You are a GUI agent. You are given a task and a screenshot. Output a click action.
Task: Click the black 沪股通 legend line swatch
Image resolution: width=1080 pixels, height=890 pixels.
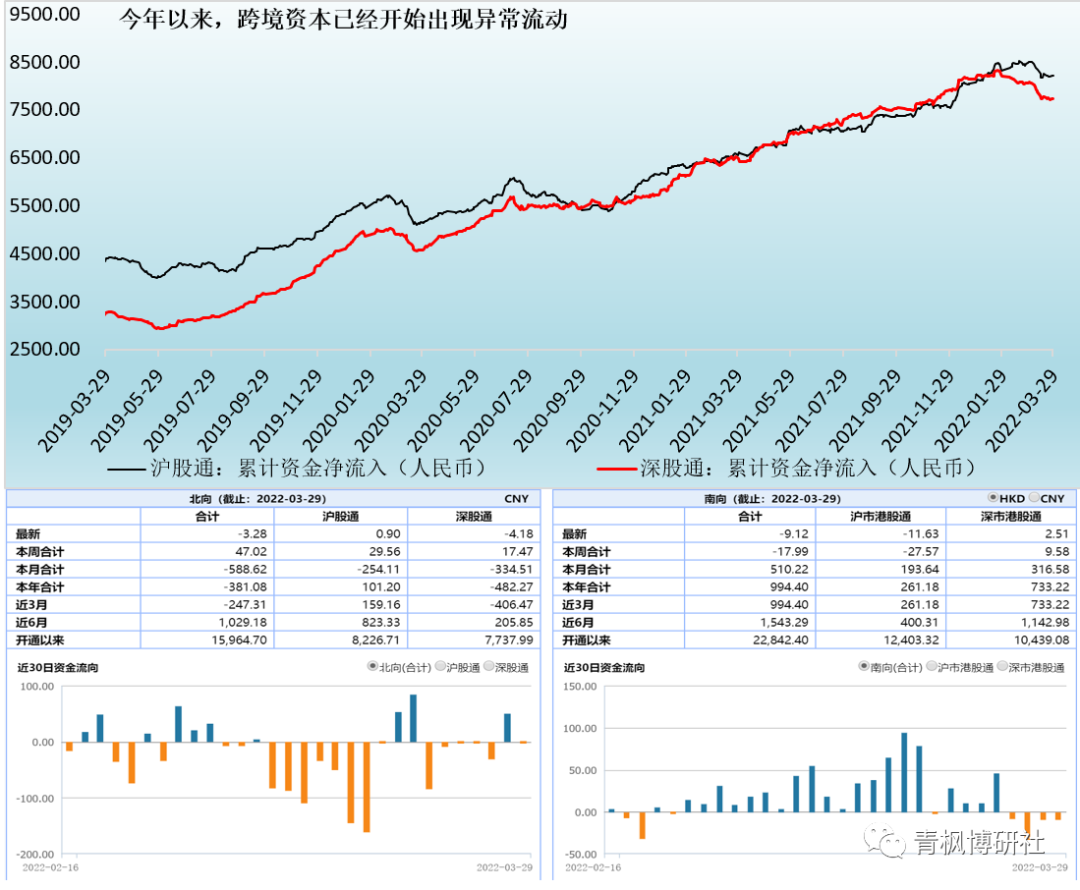coord(126,468)
